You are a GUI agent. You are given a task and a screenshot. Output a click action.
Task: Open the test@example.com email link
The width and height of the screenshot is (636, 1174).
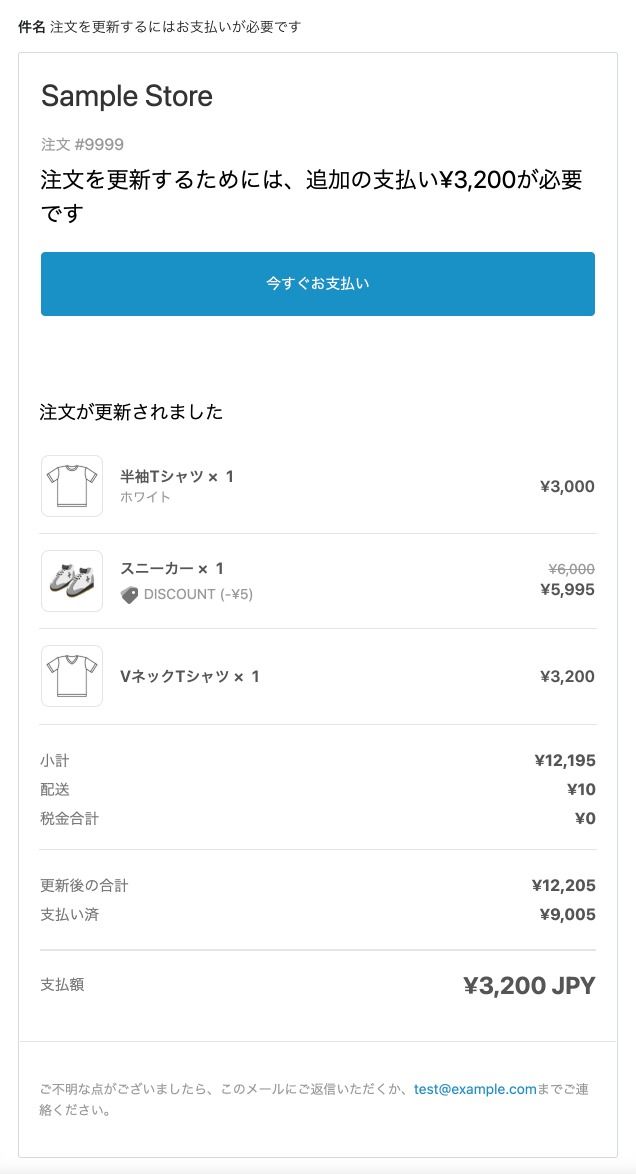(x=475, y=1089)
